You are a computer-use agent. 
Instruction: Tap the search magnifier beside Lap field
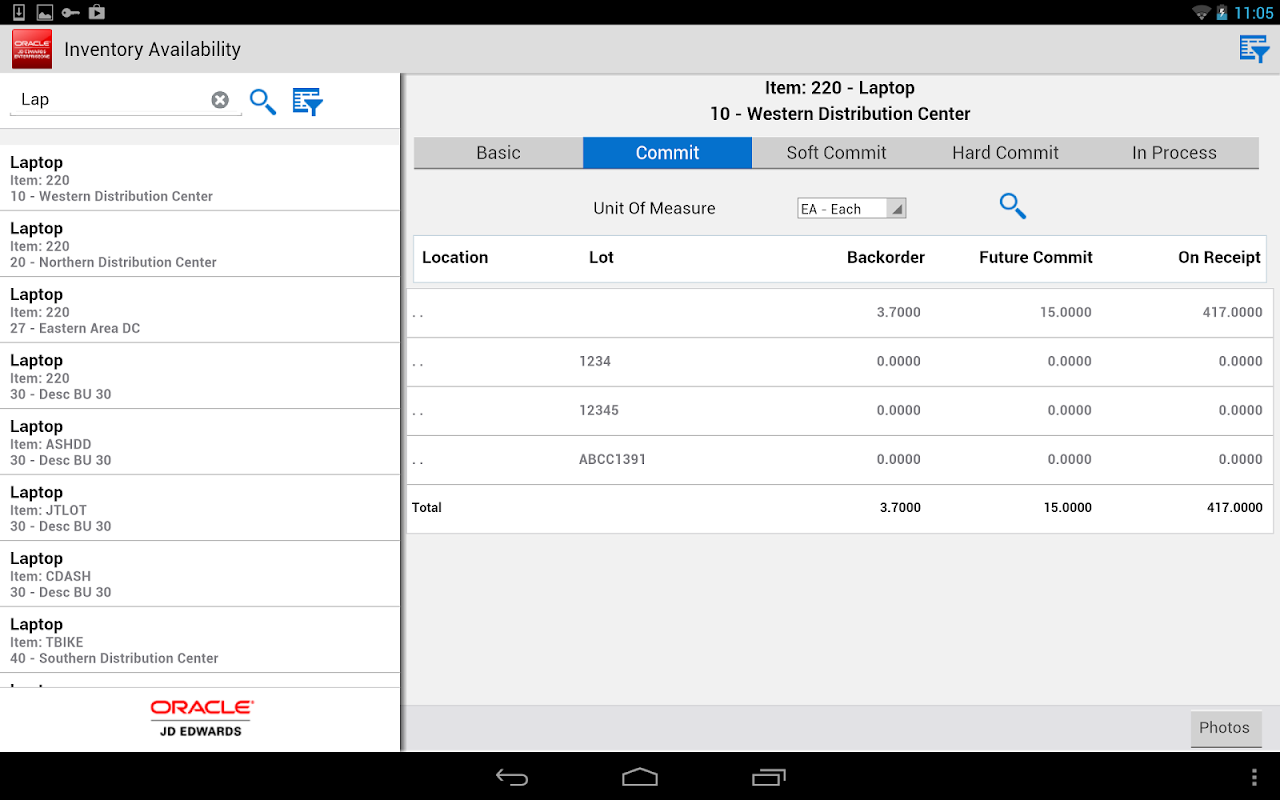tap(263, 101)
